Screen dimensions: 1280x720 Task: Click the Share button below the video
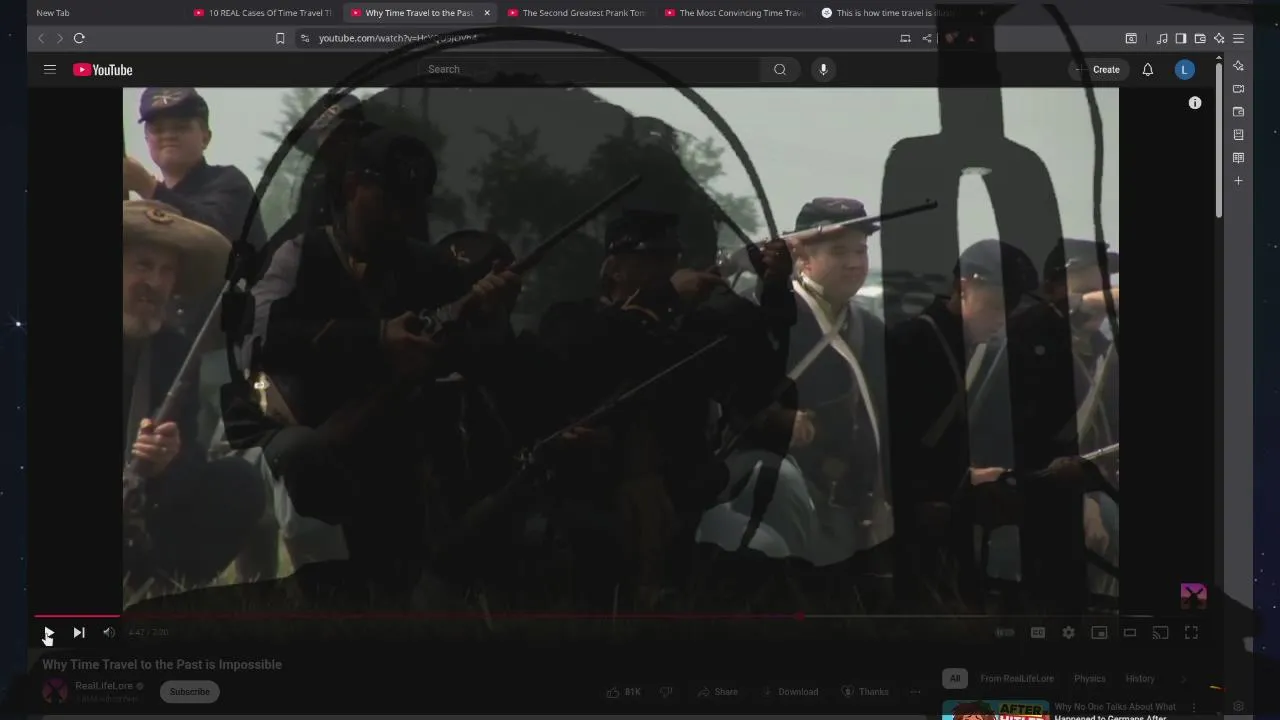pyautogui.click(x=717, y=691)
